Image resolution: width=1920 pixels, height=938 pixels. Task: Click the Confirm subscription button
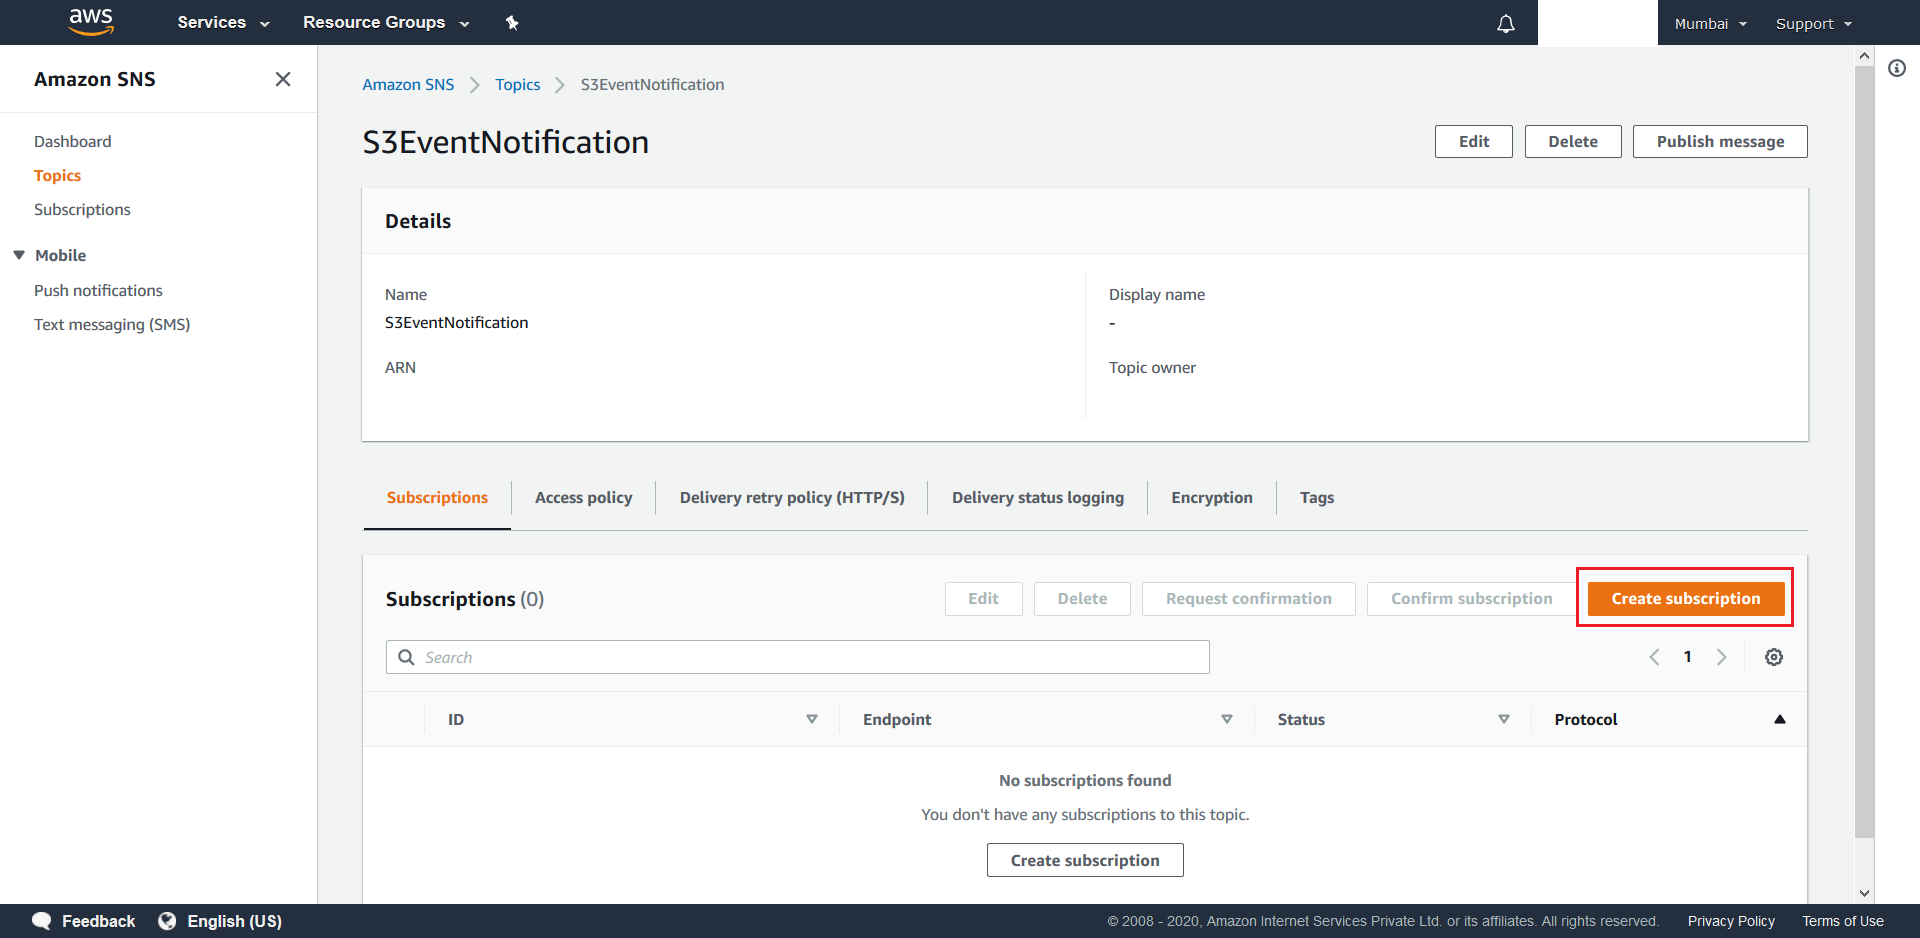1472,598
